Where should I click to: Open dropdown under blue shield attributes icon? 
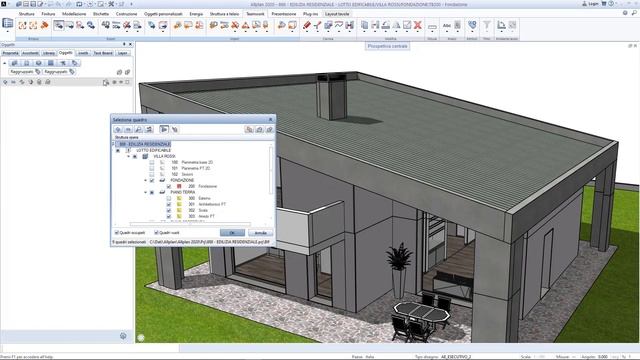pyautogui.click(x=472, y=32)
